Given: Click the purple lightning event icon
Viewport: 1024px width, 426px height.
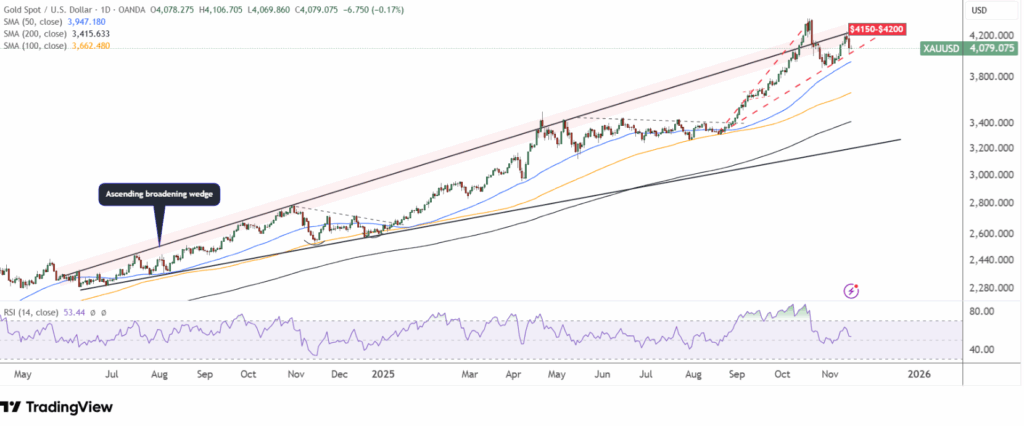Looking at the screenshot, I should click(851, 291).
